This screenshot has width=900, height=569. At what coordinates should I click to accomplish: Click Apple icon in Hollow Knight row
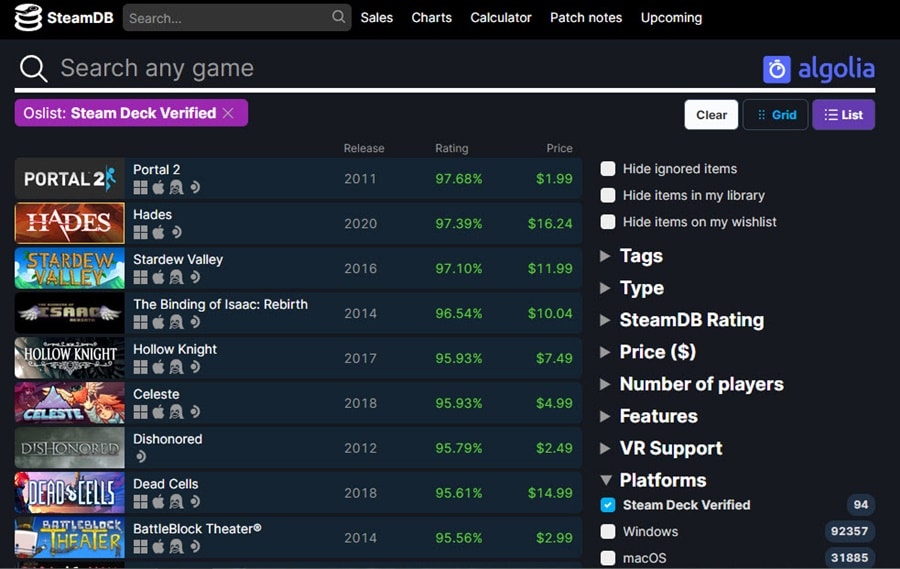[x=158, y=367]
